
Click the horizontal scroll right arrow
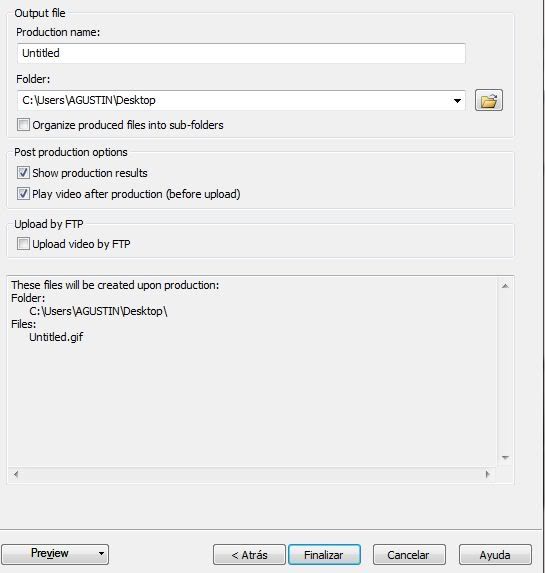[x=487, y=474]
